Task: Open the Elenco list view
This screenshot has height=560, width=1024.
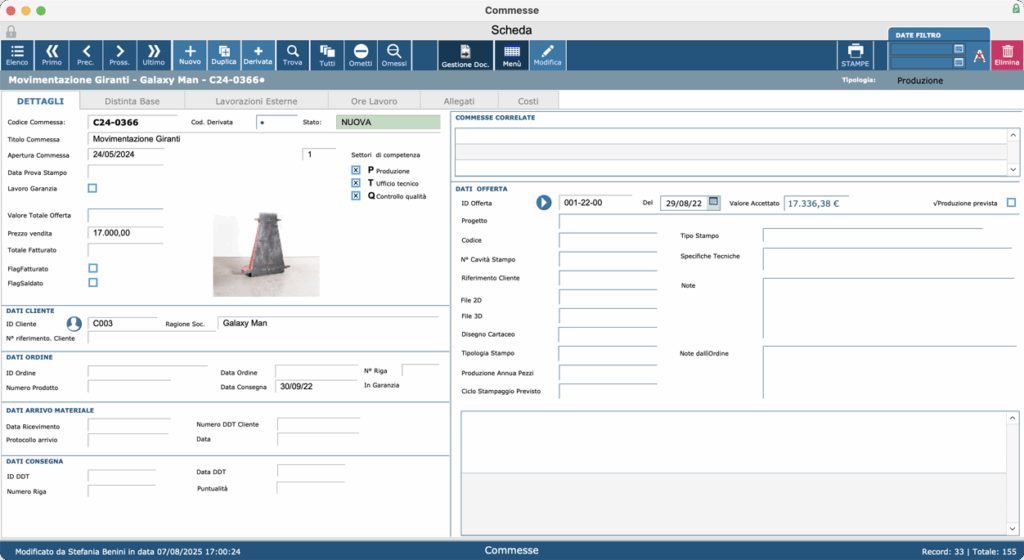Action: (17, 55)
